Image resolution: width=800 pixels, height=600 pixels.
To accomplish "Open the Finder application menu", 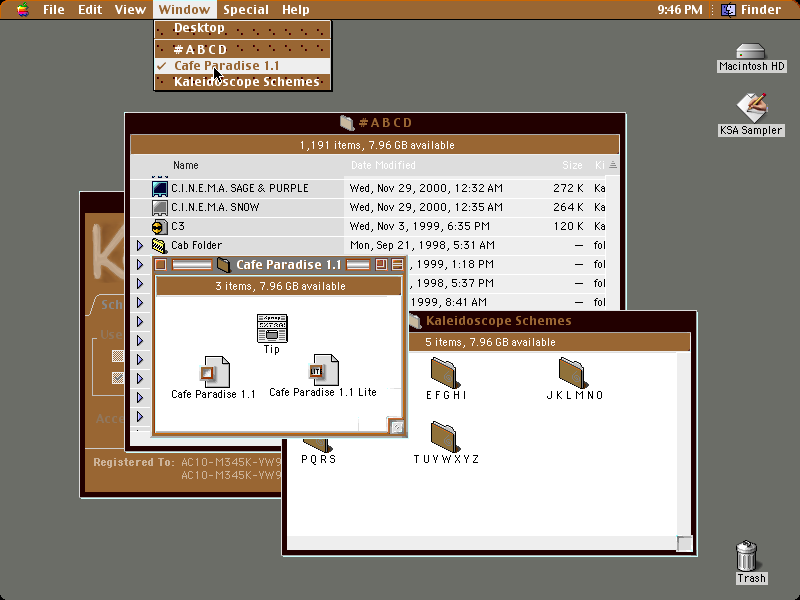I will click(751, 10).
